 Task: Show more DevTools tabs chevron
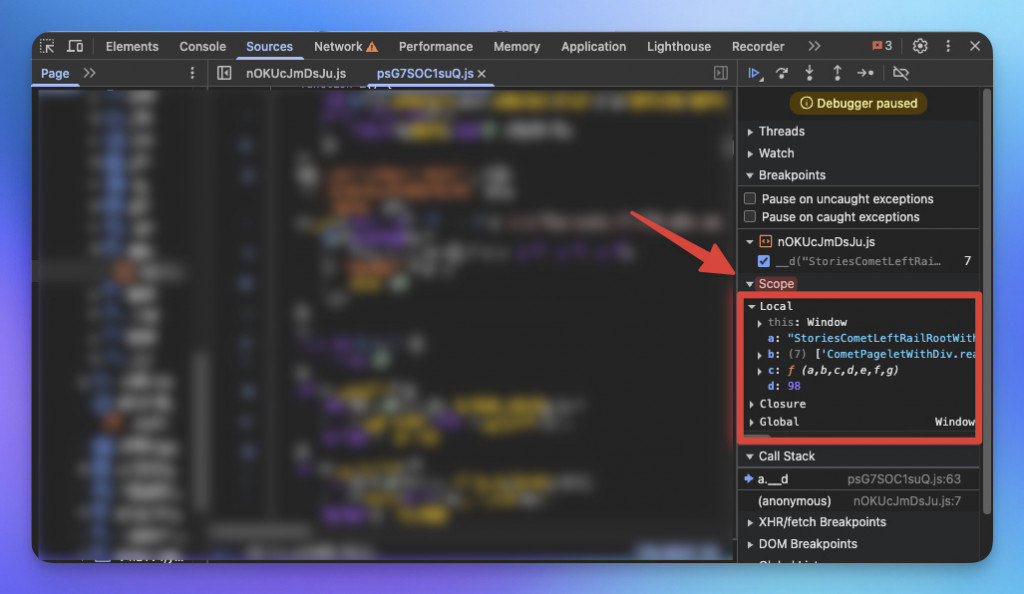click(x=814, y=46)
